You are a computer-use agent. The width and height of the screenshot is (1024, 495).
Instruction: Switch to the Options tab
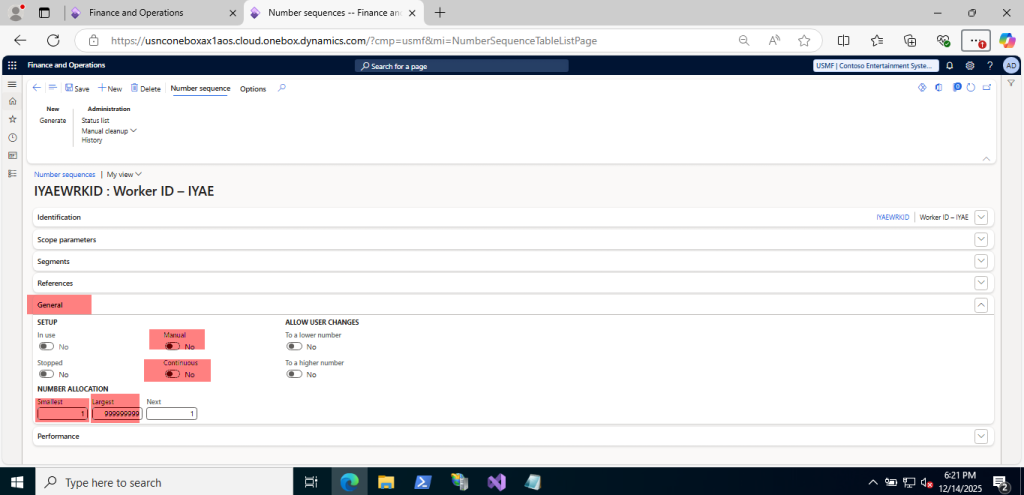coord(253,88)
